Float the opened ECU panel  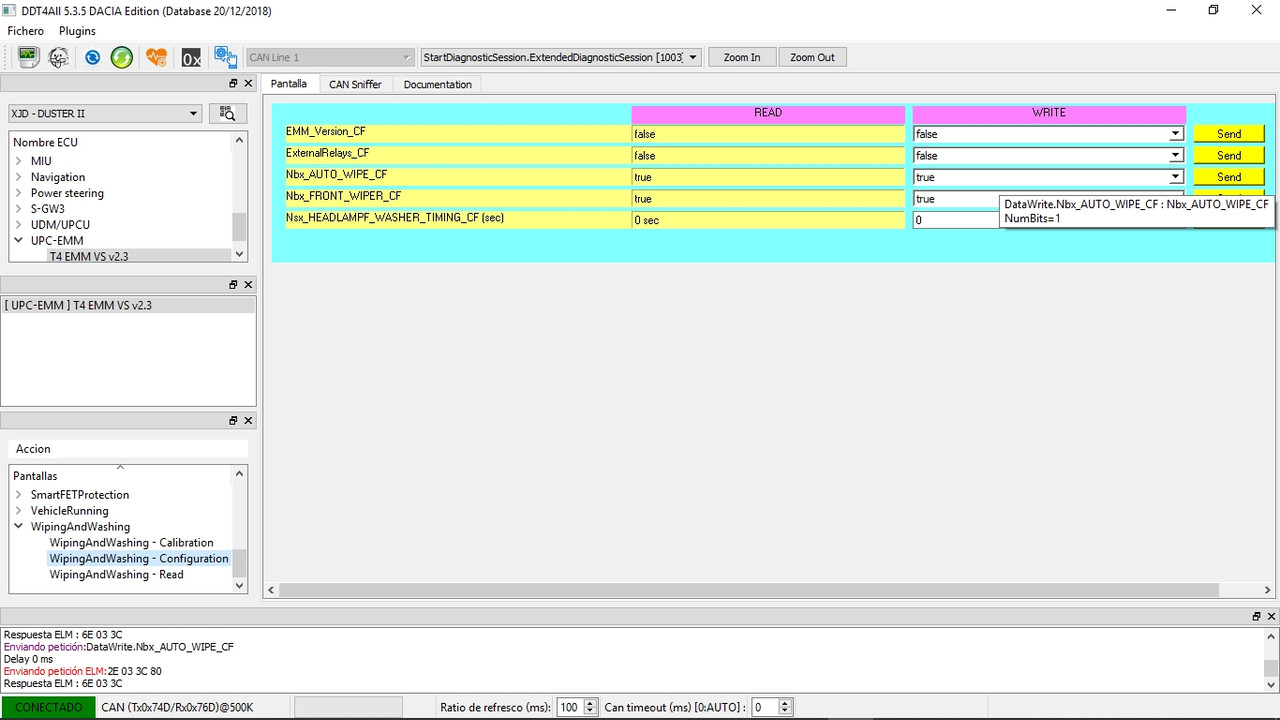coord(233,284)
